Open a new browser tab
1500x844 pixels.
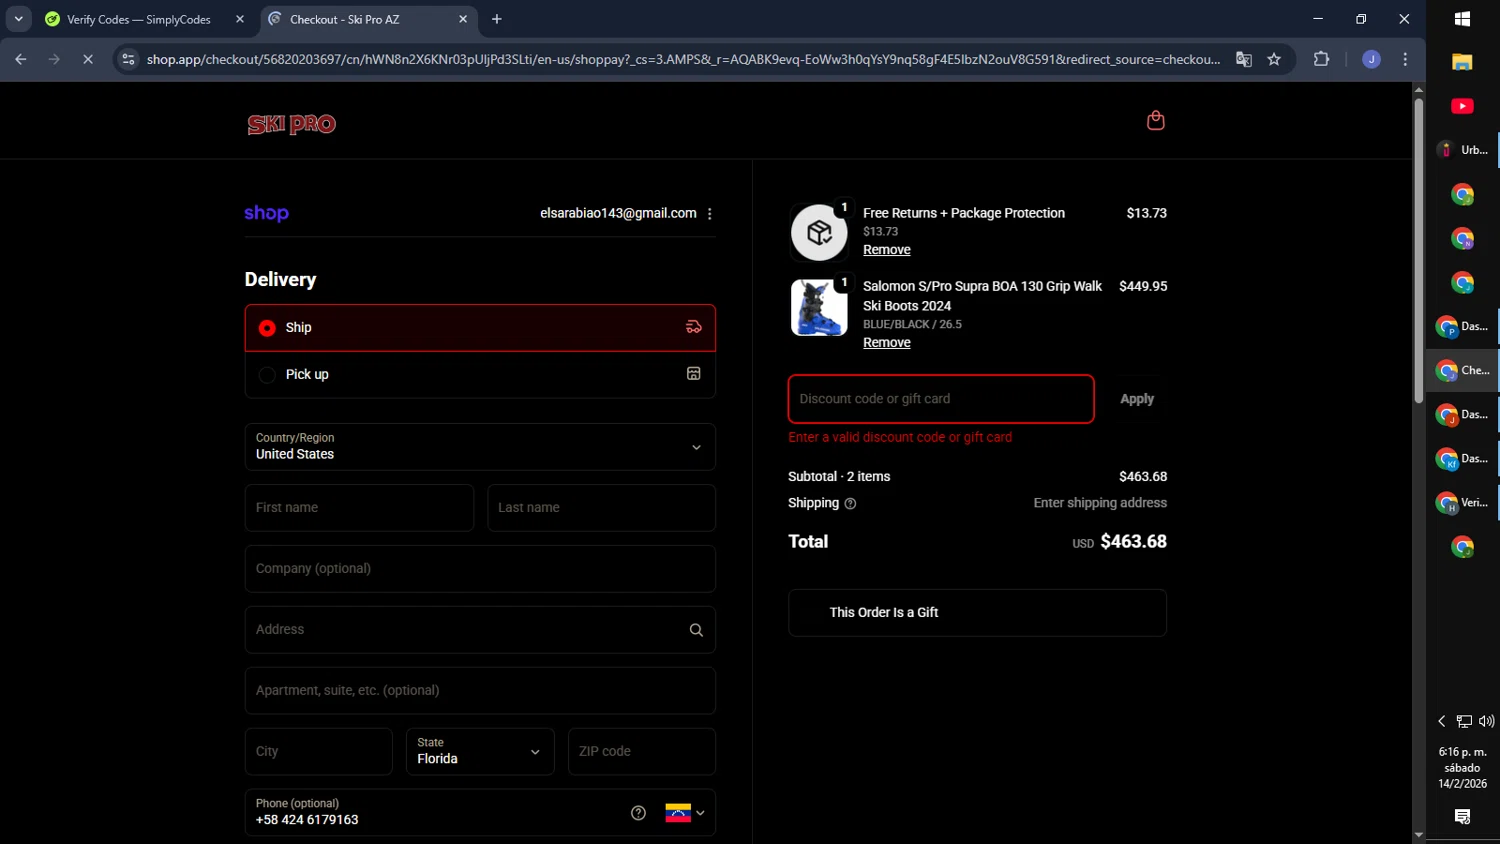[497, 19]
